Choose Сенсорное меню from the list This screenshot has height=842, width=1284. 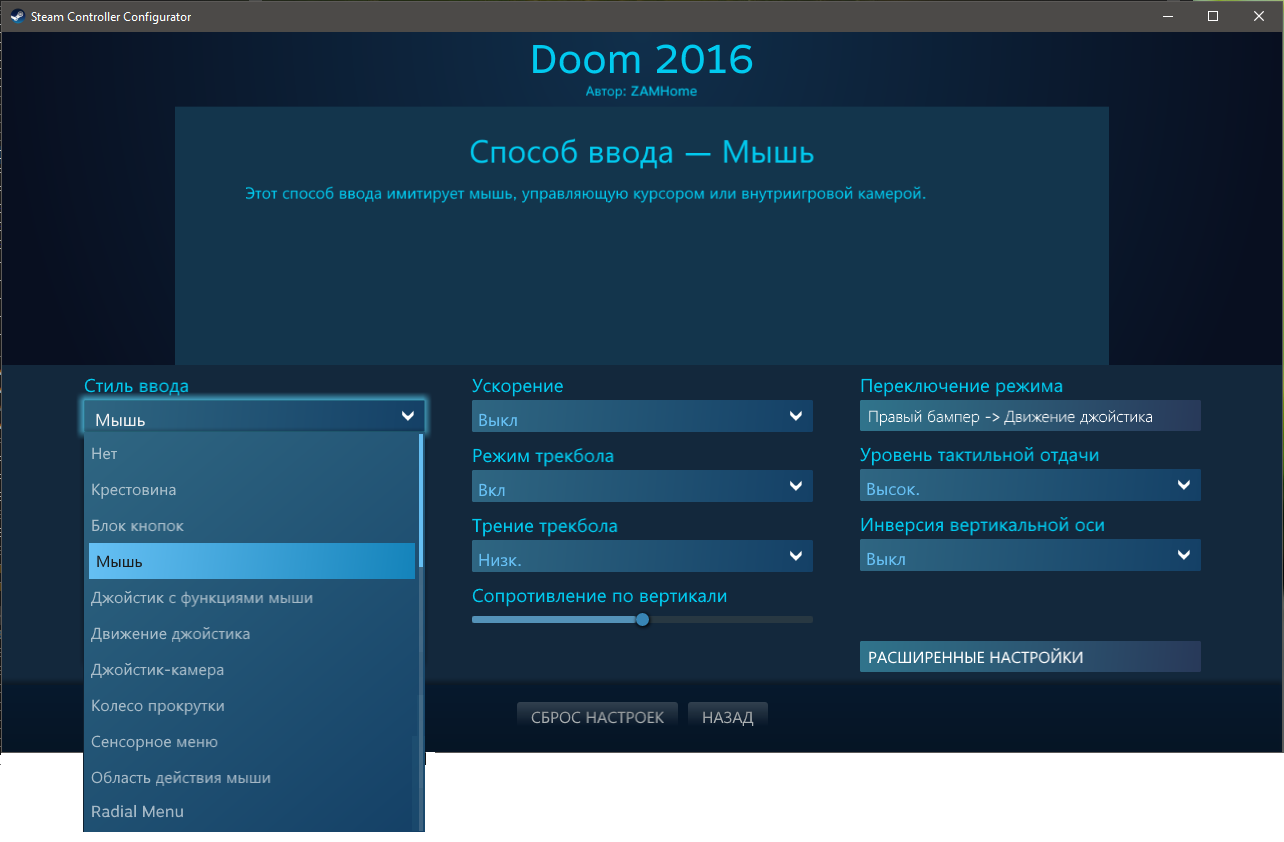[252, 742]
